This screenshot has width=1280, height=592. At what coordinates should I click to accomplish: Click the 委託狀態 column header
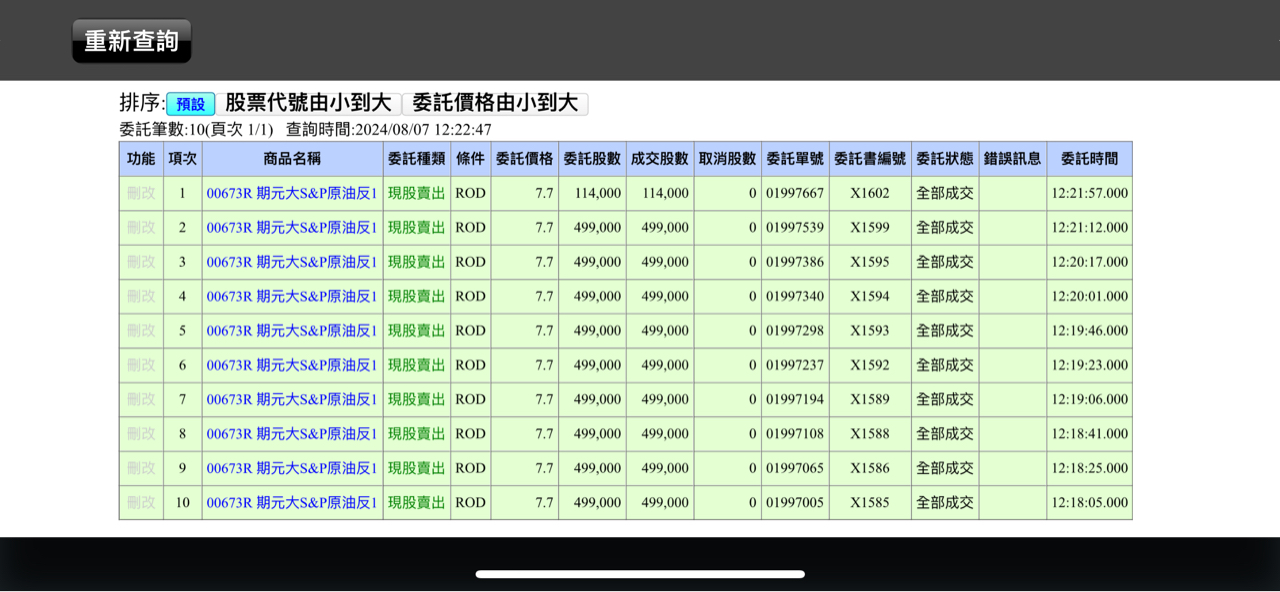pos(944,159)
